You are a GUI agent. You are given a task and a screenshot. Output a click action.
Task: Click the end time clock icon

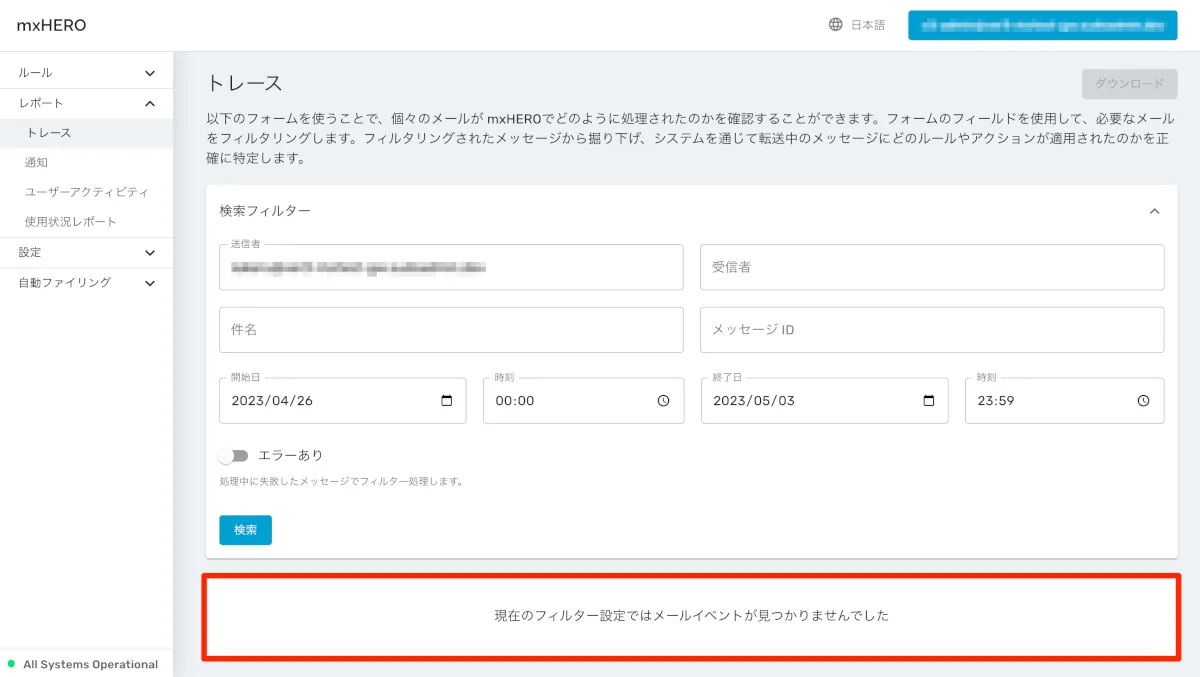1143,401
